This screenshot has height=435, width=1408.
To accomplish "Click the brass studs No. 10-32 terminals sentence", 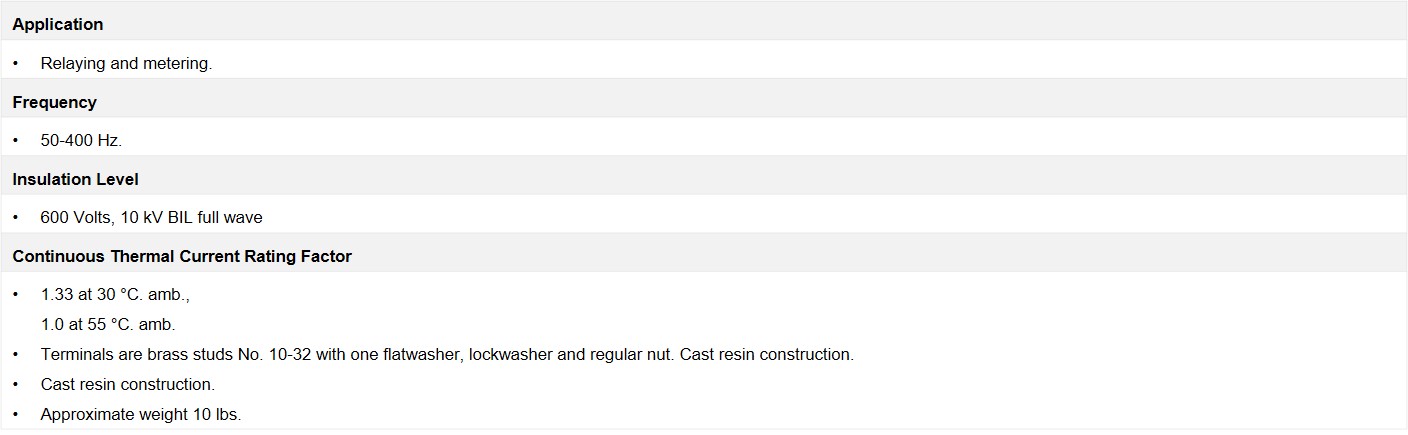I will [447, 354].
